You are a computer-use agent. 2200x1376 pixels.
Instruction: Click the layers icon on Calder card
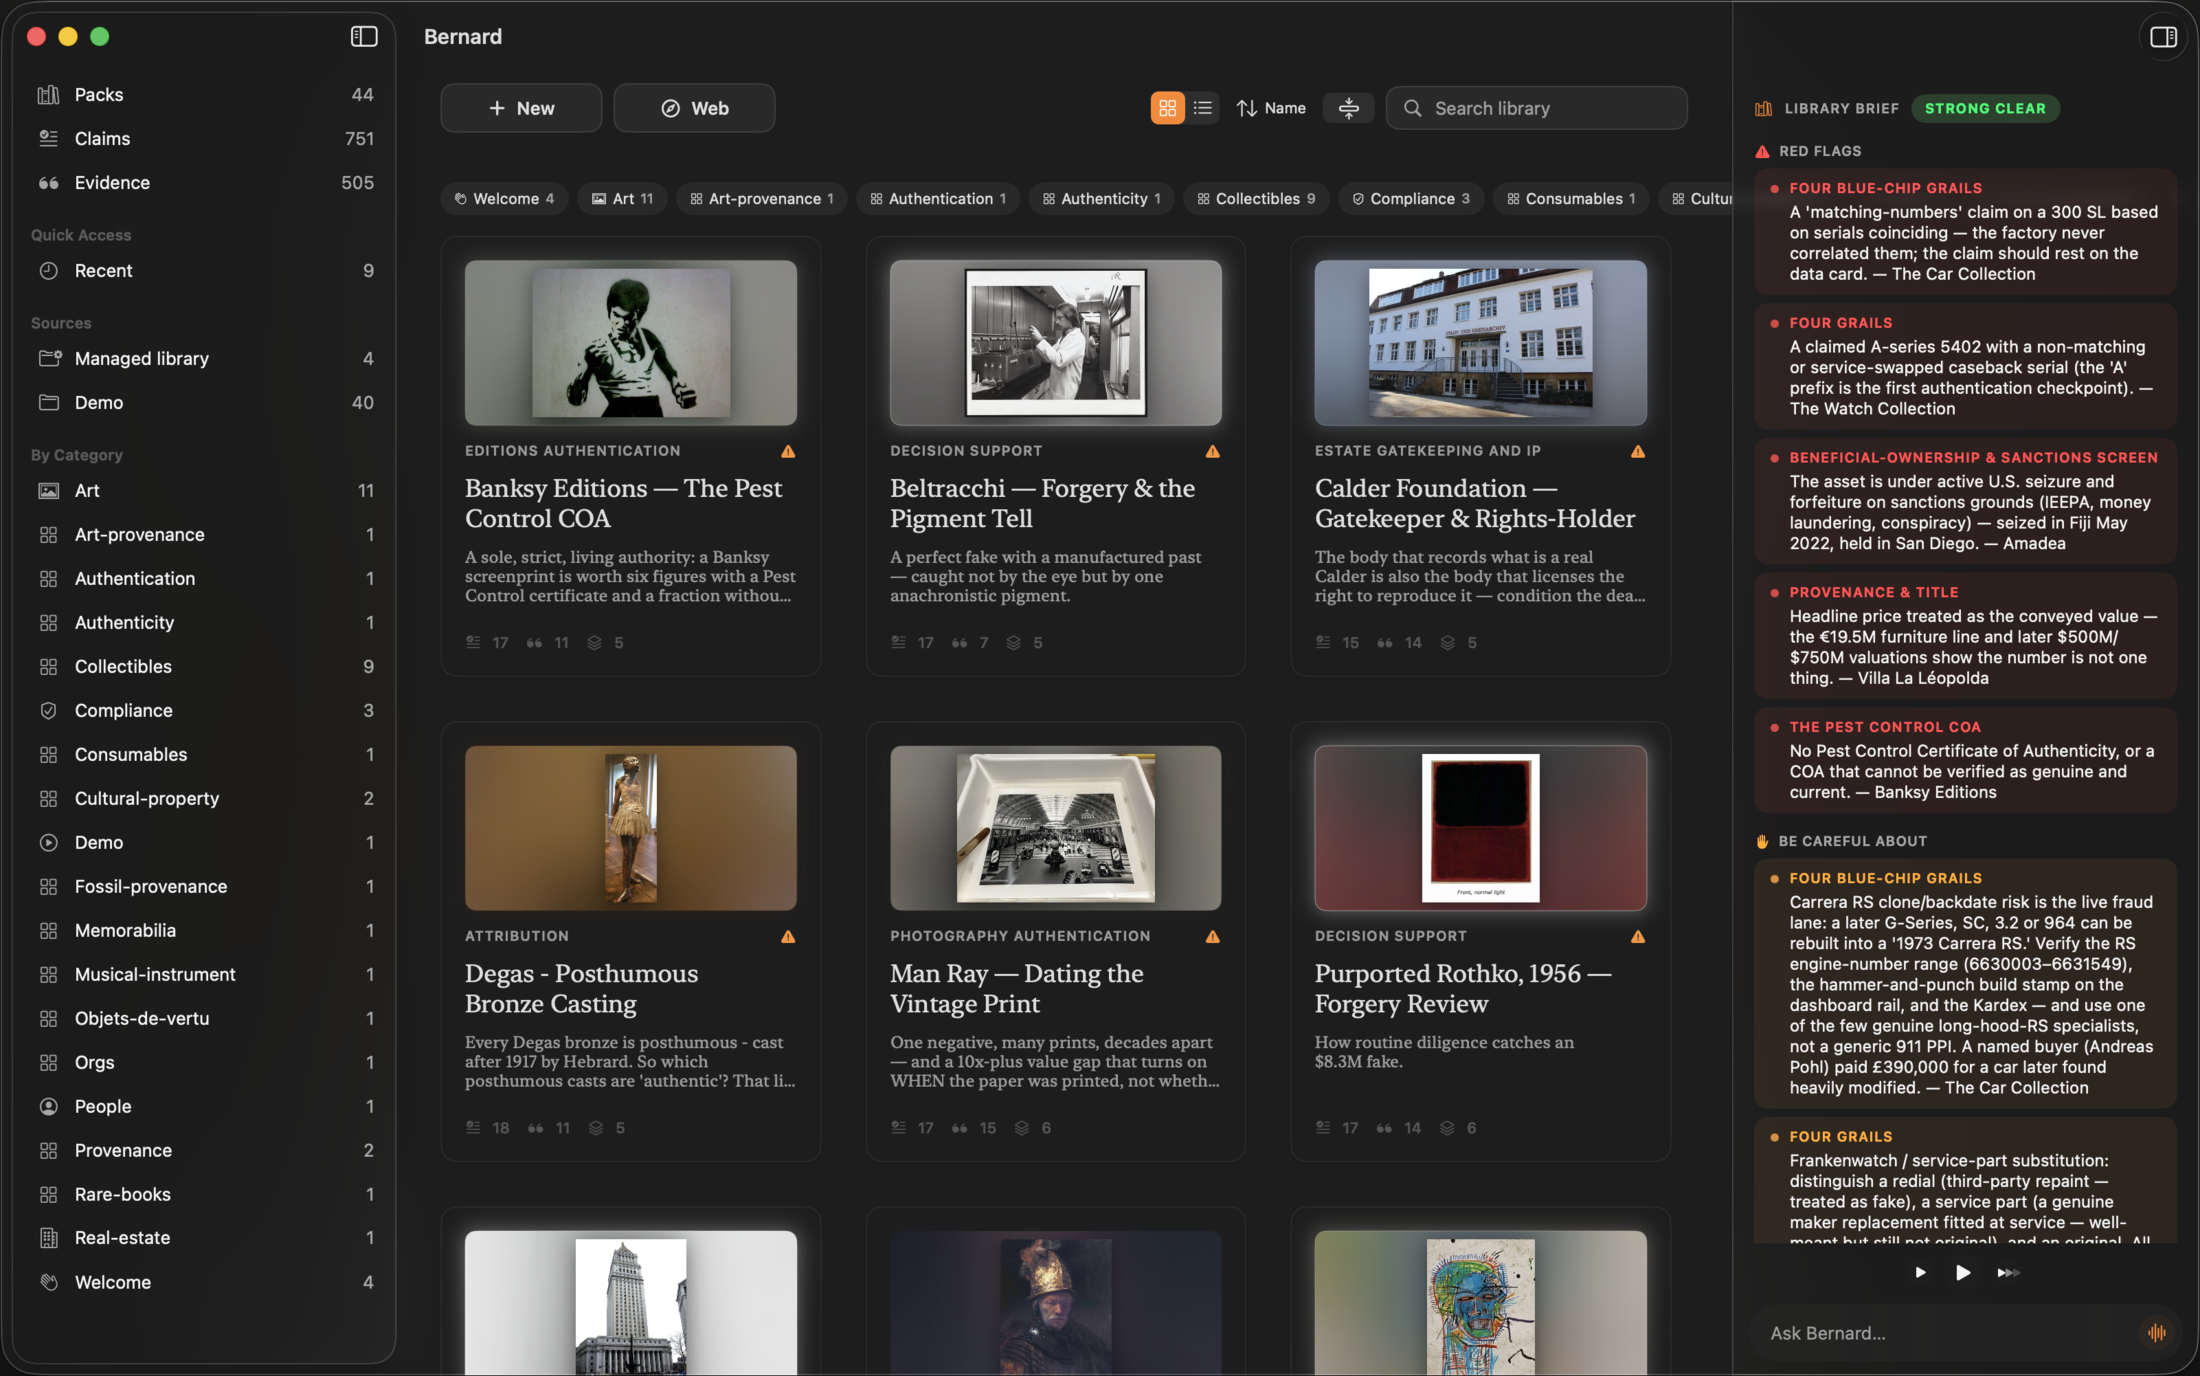pos(1447,642)
